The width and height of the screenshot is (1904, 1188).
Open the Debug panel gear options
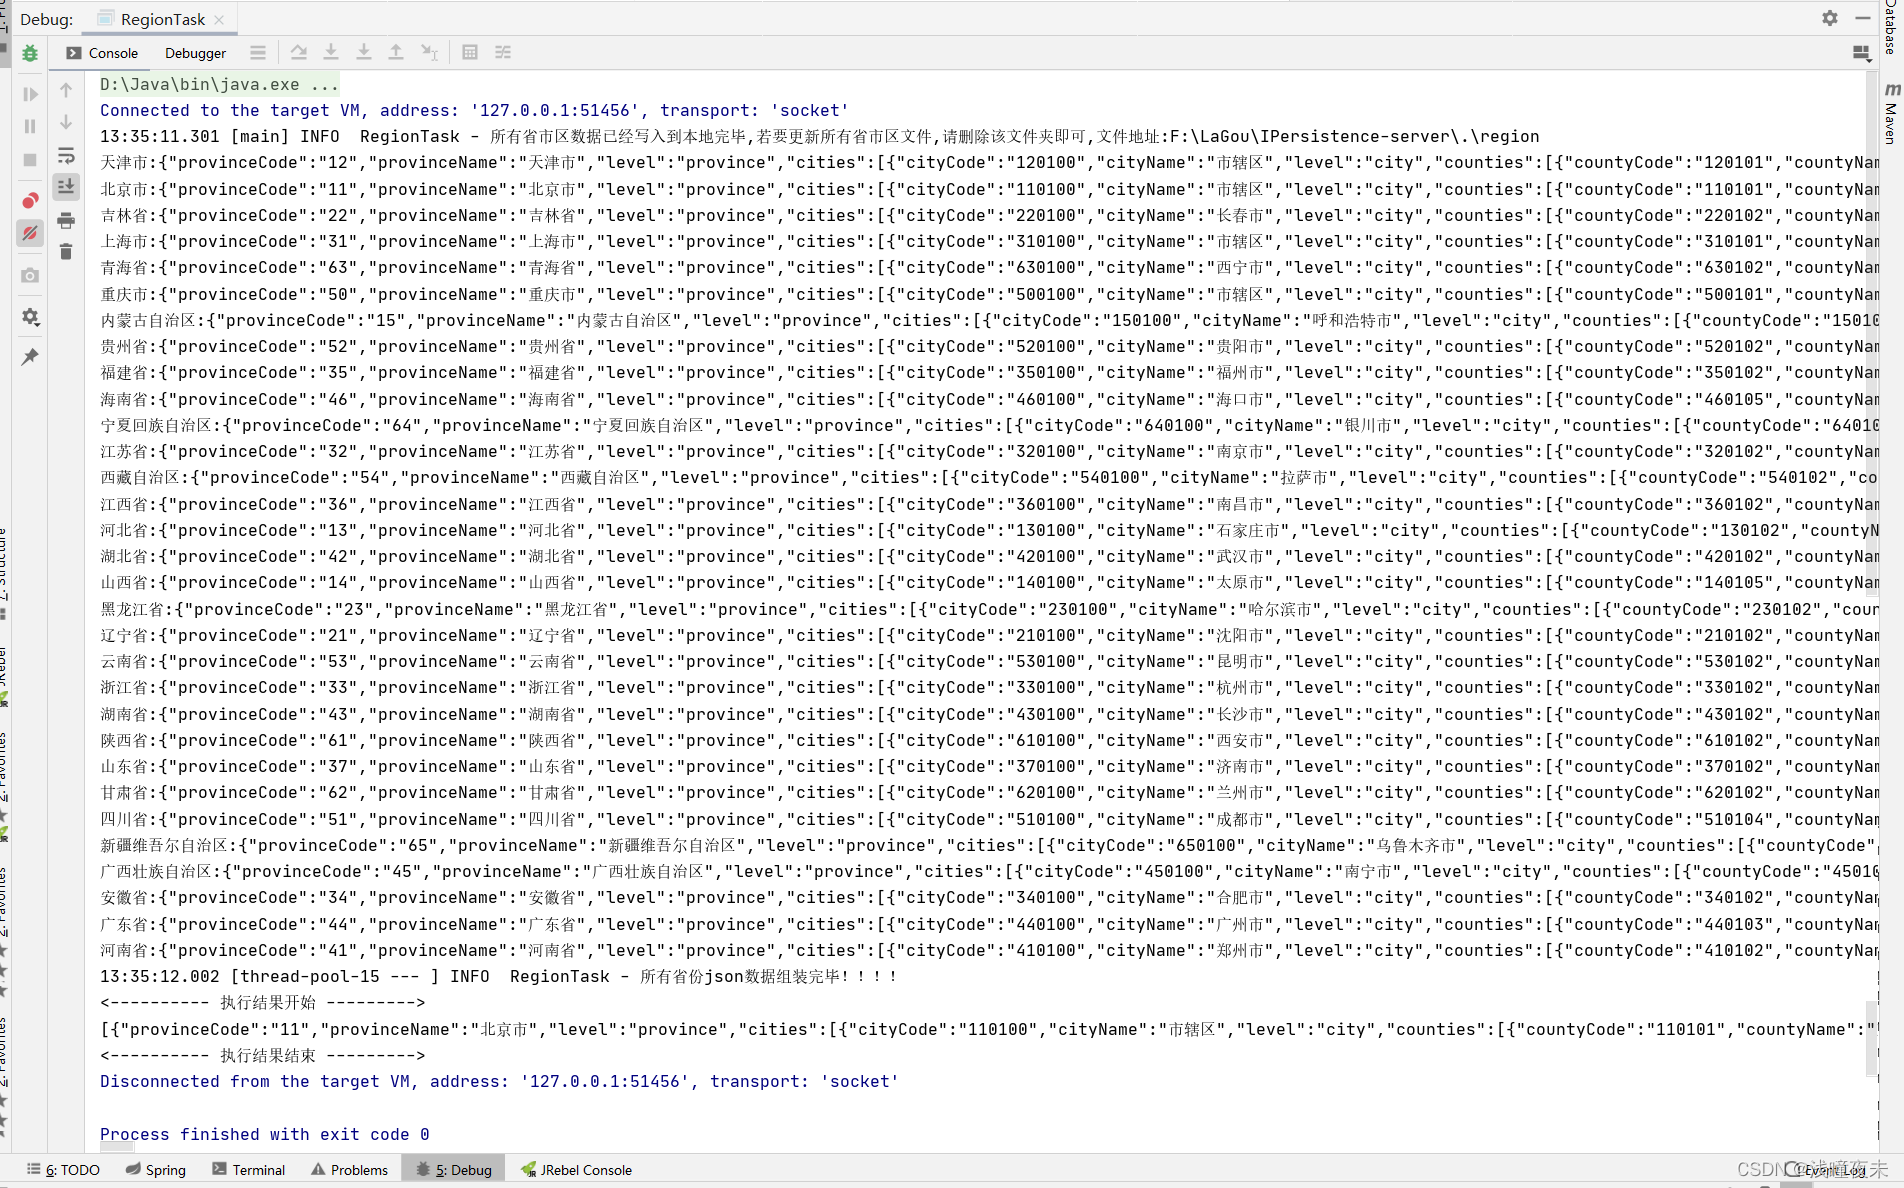pos(1830,18)
